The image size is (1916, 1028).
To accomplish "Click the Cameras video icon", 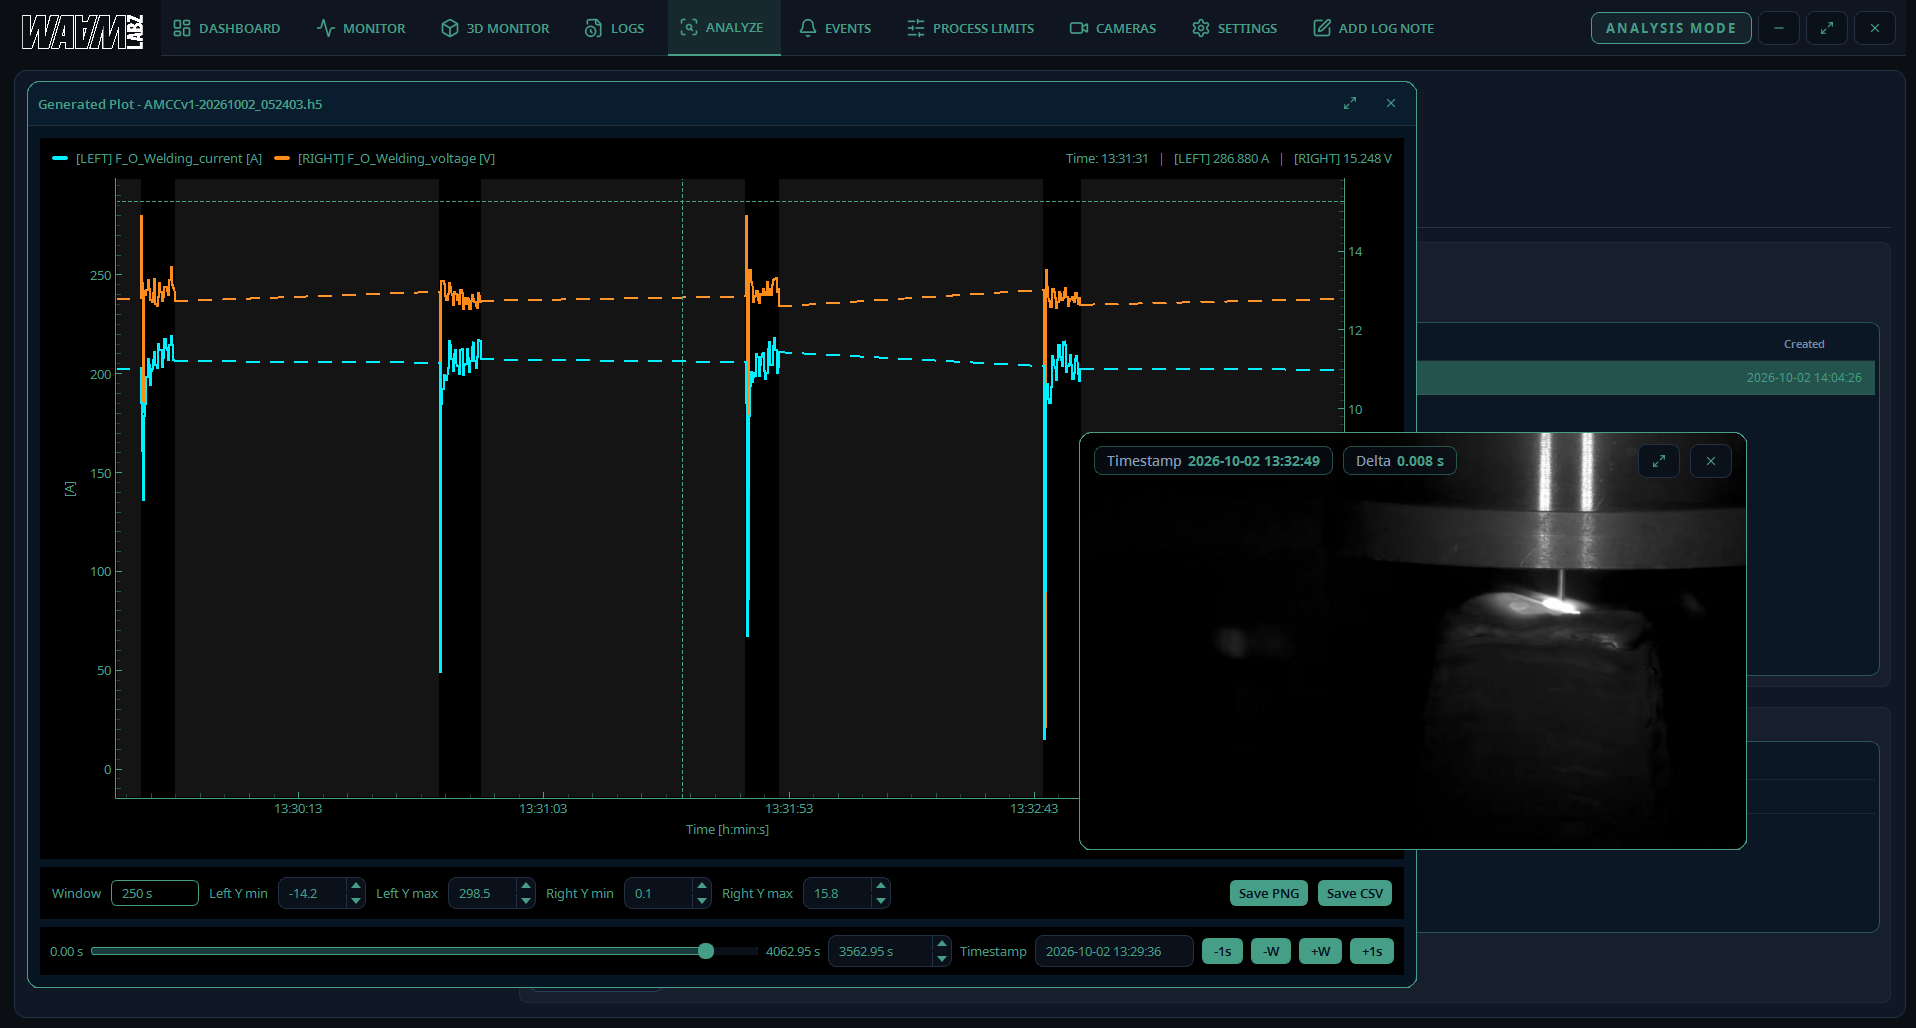I will (1079, 28).
